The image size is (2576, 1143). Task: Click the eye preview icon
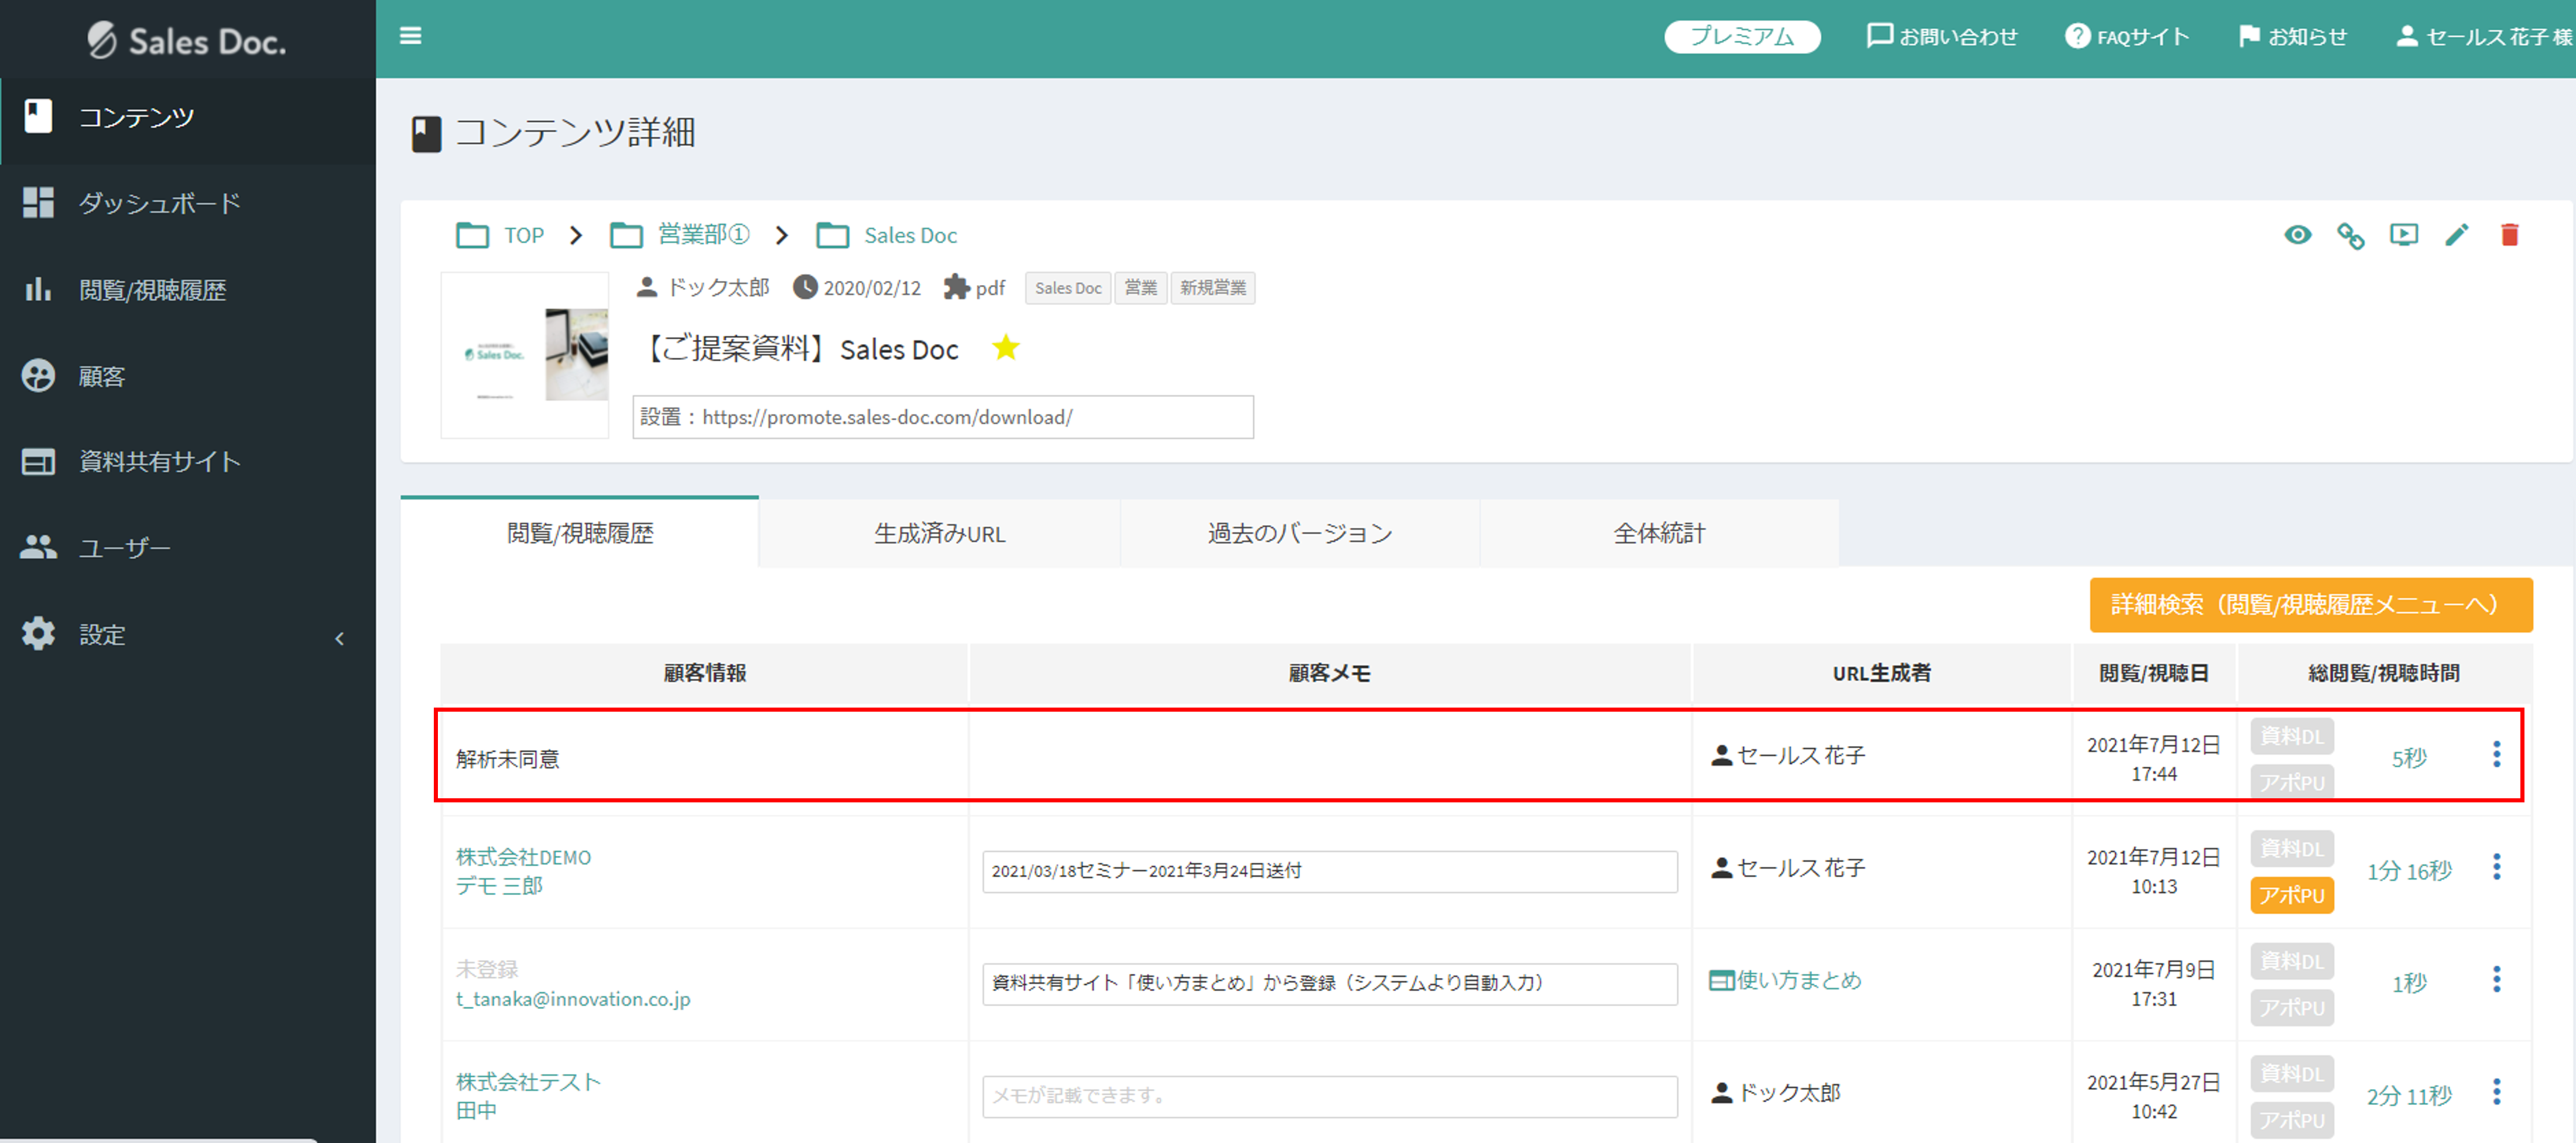(x=2297, y=235)
